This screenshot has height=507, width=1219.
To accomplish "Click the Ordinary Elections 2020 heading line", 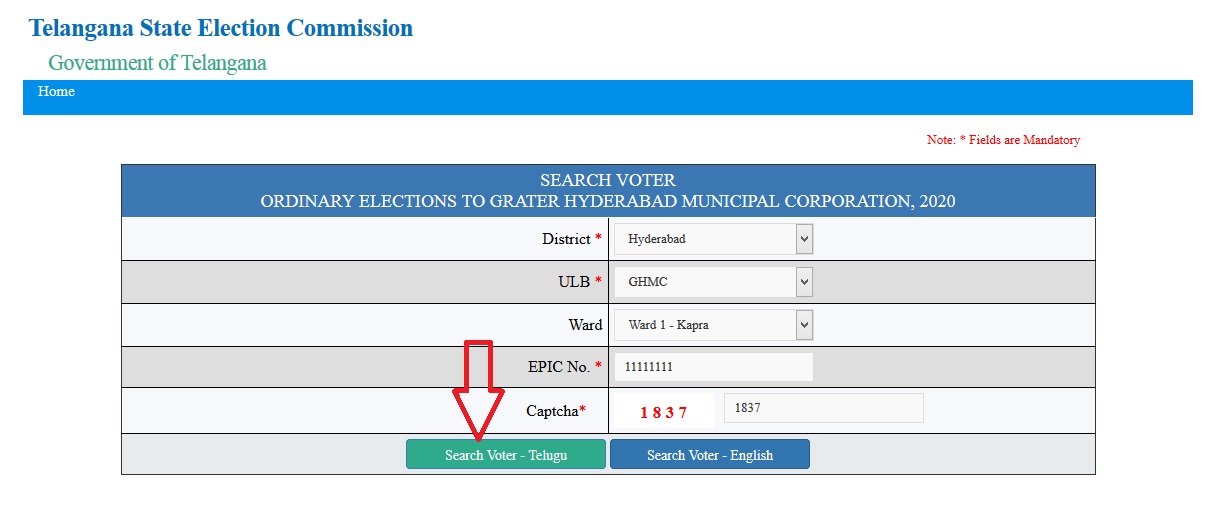I will [x=608, y=202].
